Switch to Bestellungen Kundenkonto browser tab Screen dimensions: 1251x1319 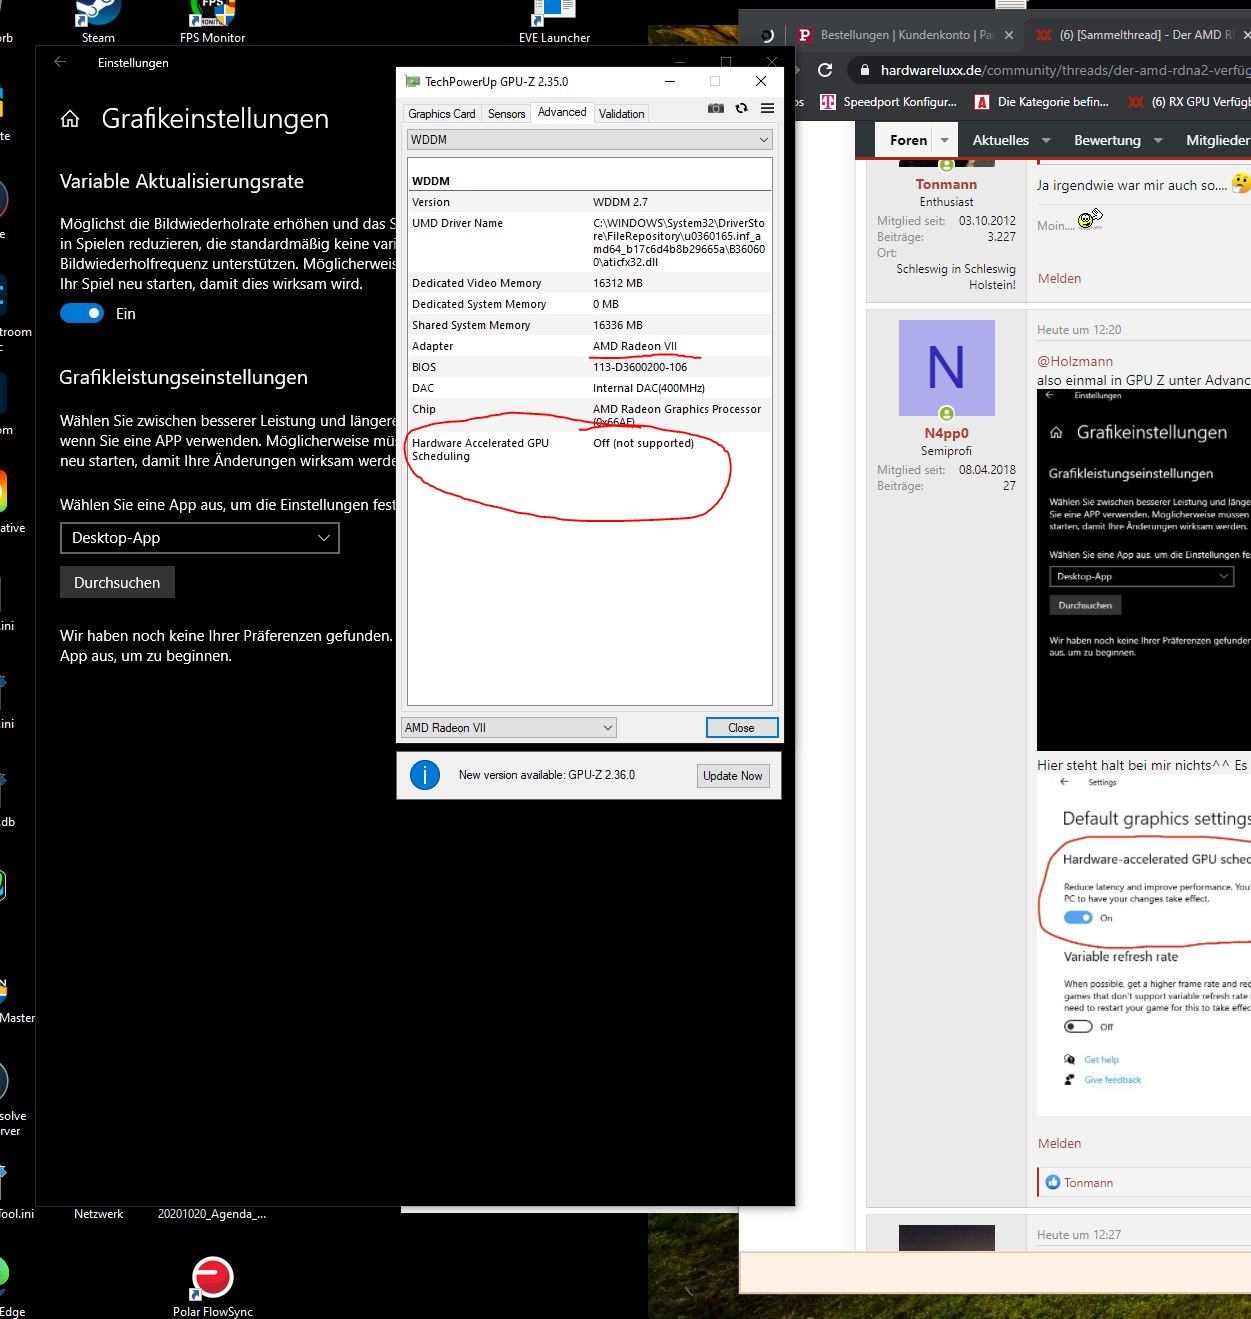pyautogui.click(x=906, y=34)
